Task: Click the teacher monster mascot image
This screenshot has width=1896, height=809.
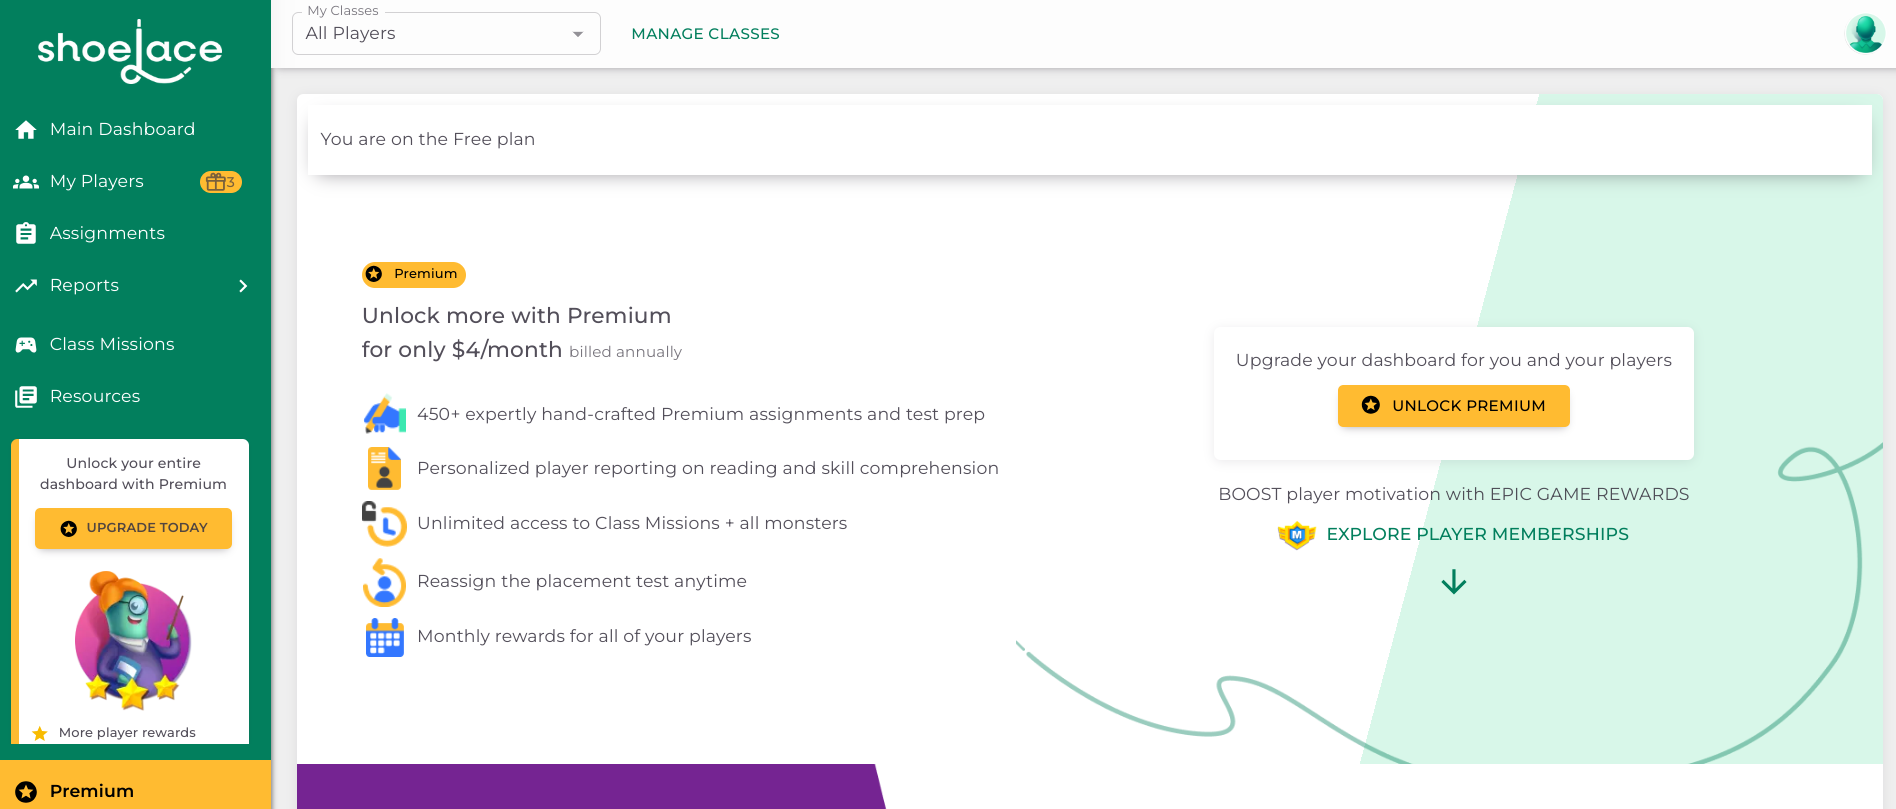Action: pos(133,639)
